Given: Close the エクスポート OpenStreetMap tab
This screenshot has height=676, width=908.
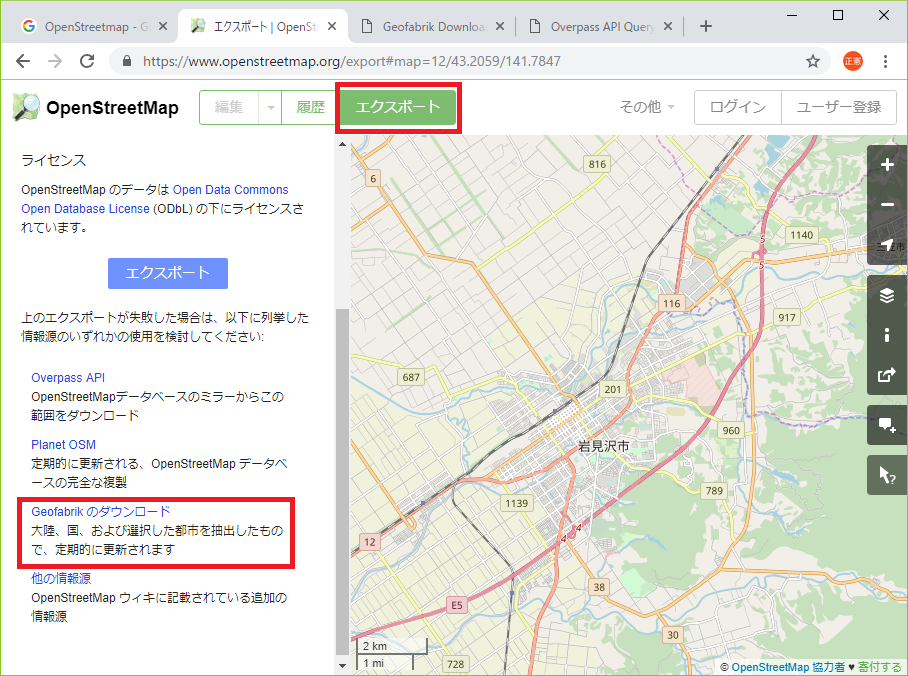Looking at the screenshot, I should click(x=332, y=26).
